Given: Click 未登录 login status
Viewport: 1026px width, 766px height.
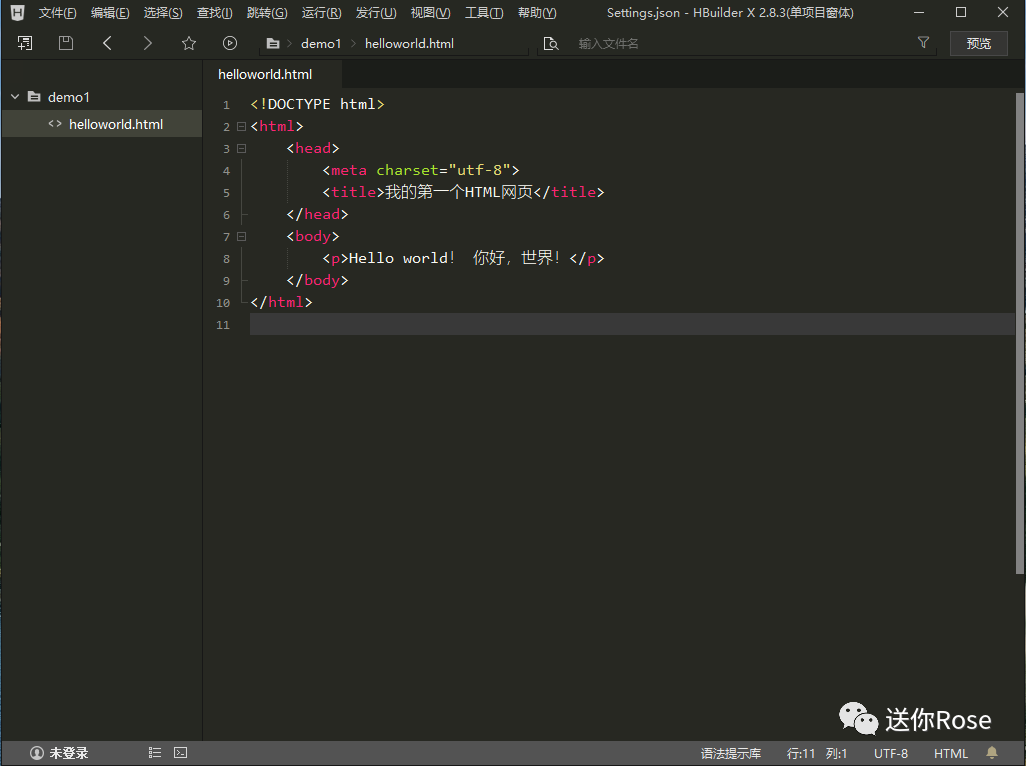Looking at the screenshot, I should (x=60, y=753).
